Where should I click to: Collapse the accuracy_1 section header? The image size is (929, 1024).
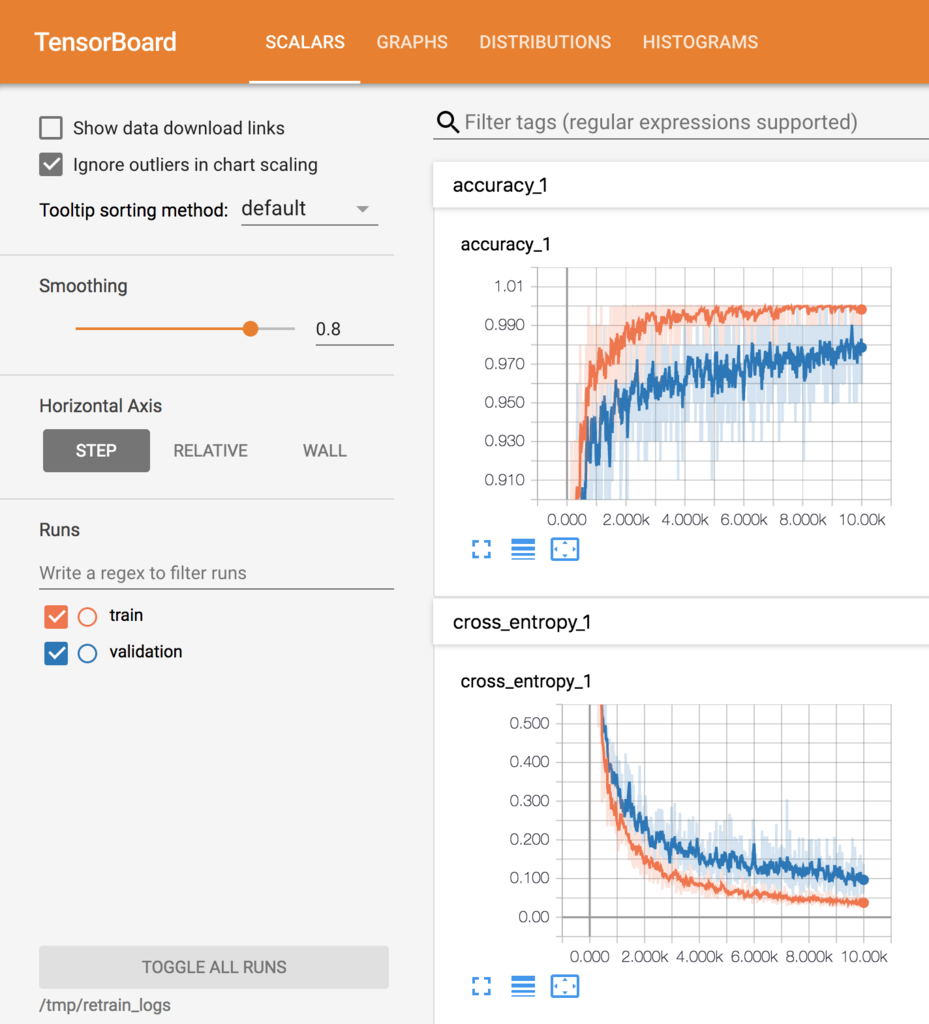tap(681, 185)
